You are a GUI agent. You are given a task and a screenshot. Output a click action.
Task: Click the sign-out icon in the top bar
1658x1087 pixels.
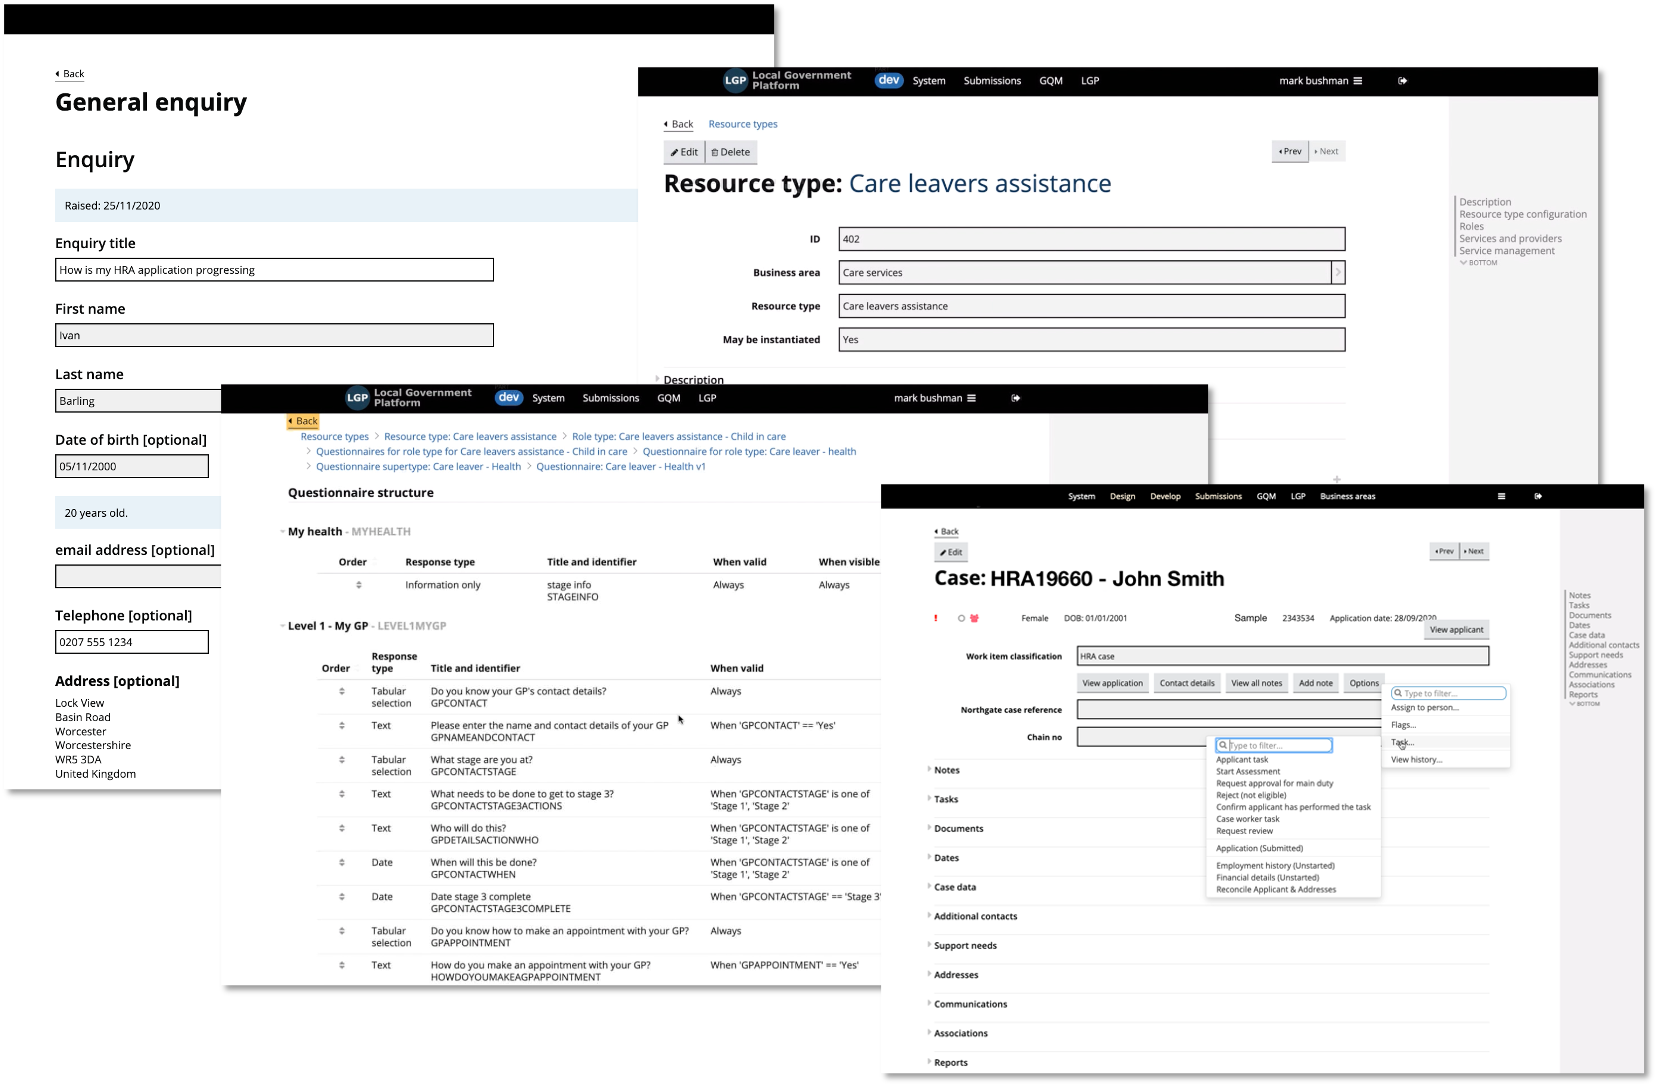pos(1402,80)
